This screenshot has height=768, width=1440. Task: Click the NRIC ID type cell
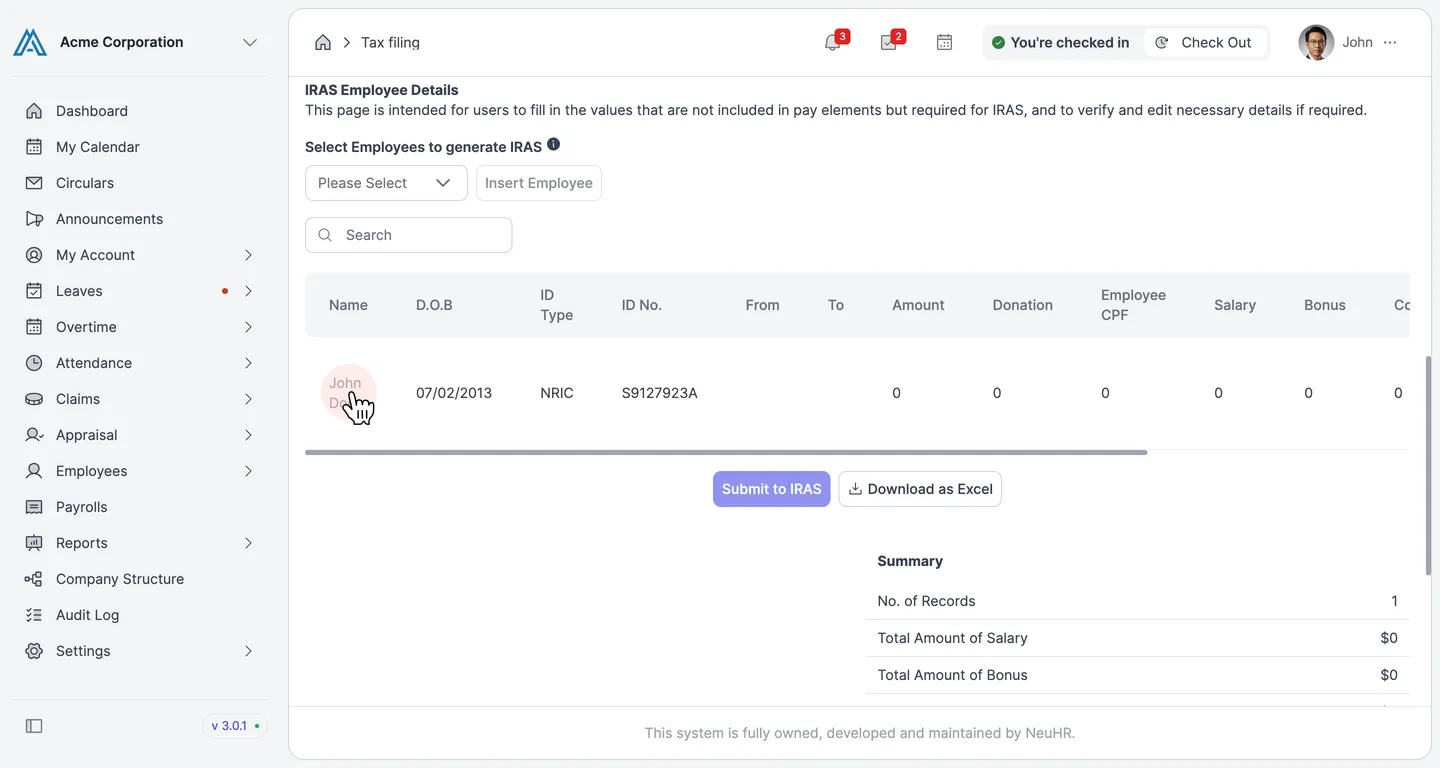coord(557,393)
